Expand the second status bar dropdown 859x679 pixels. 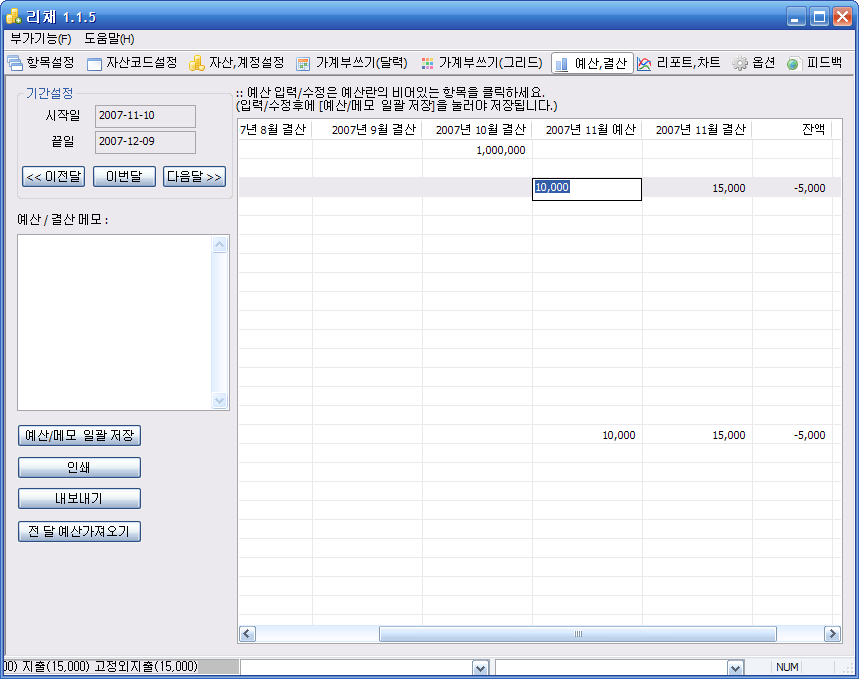736,668
